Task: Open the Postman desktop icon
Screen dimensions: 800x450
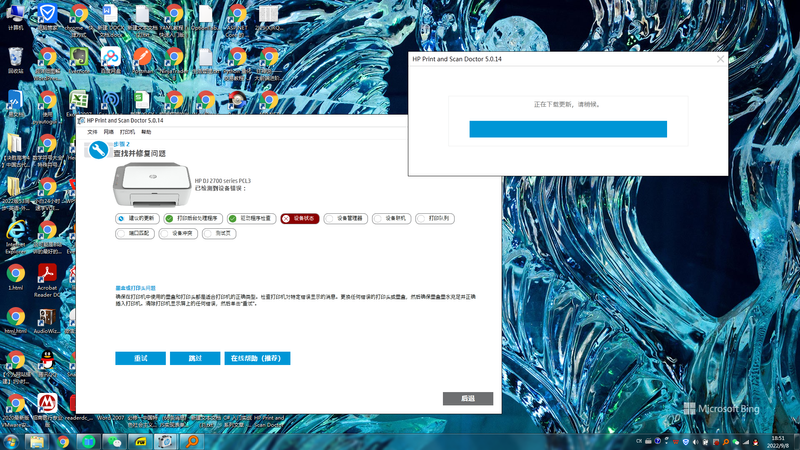Action: click(142, 60)
